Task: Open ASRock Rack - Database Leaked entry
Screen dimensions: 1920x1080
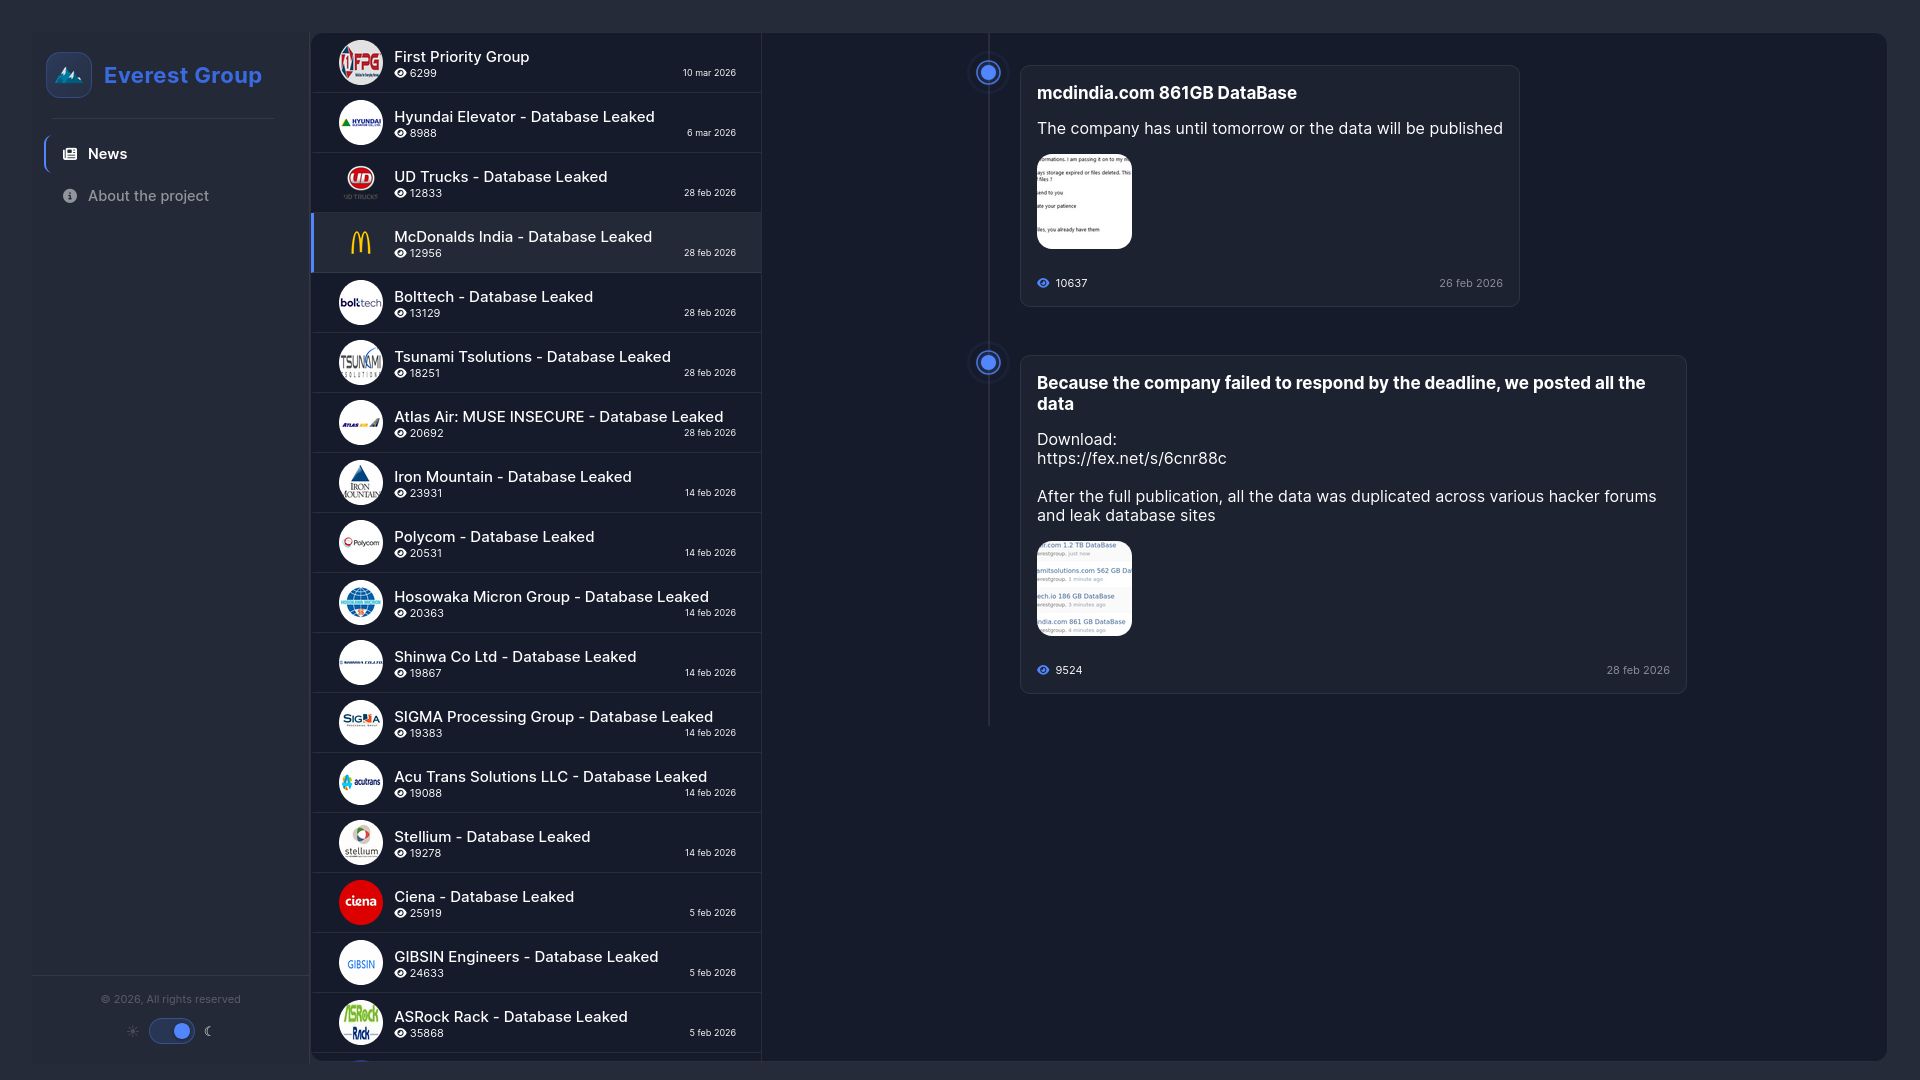Action: (x=510, y=1017)
